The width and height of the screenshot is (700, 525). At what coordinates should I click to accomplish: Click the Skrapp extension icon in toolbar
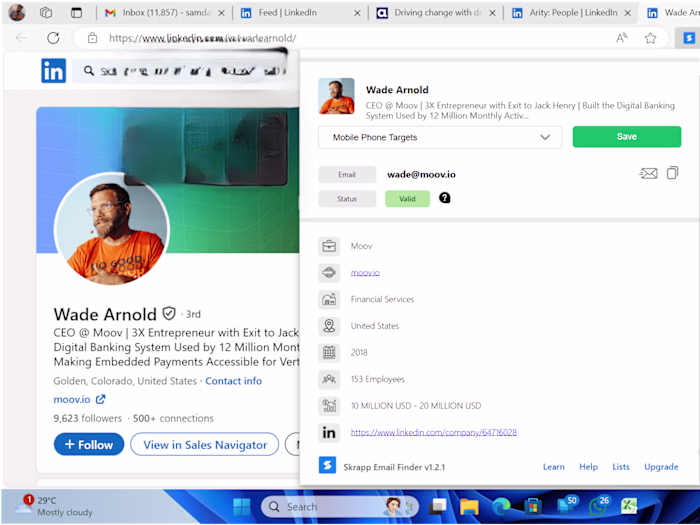[x=689, y=38]
